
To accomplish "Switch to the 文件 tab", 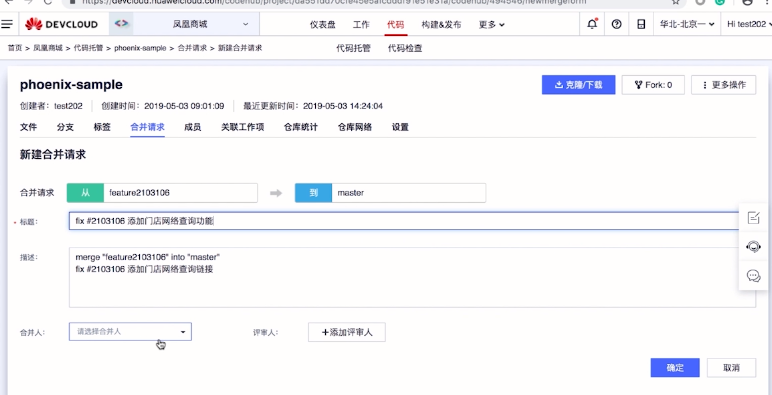I will pyautogui.click(x=29, y=127).
